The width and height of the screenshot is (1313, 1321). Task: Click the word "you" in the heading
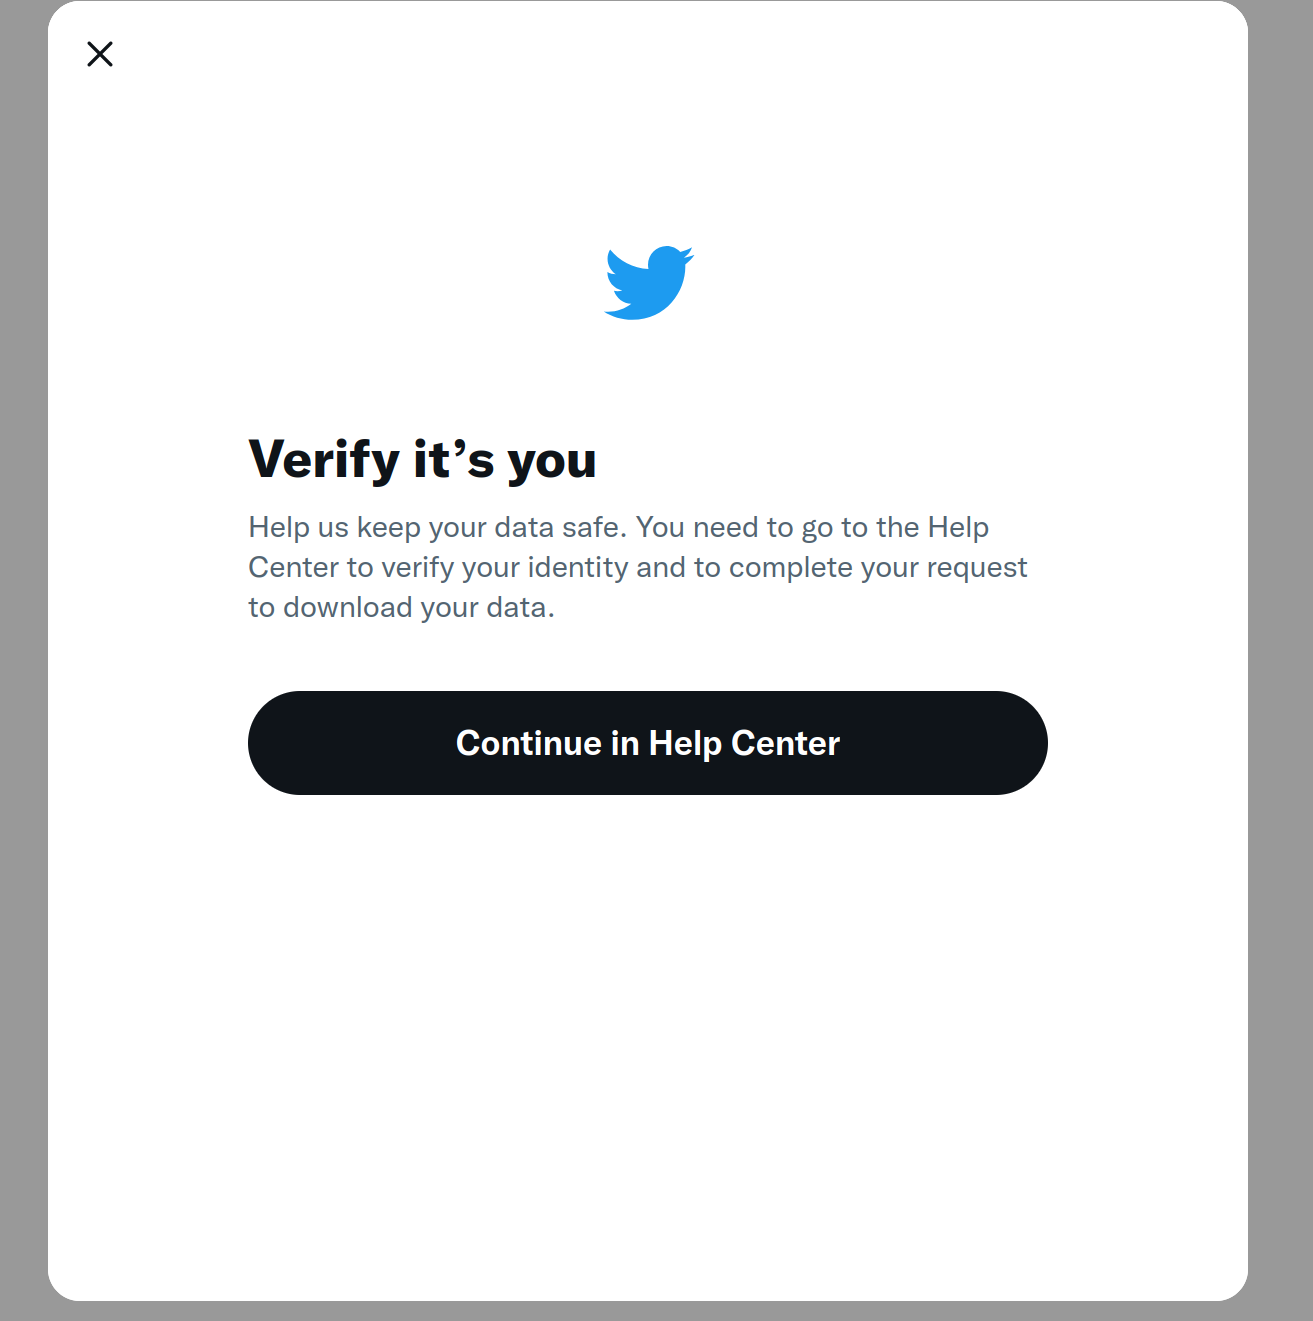tap(551, 462)
